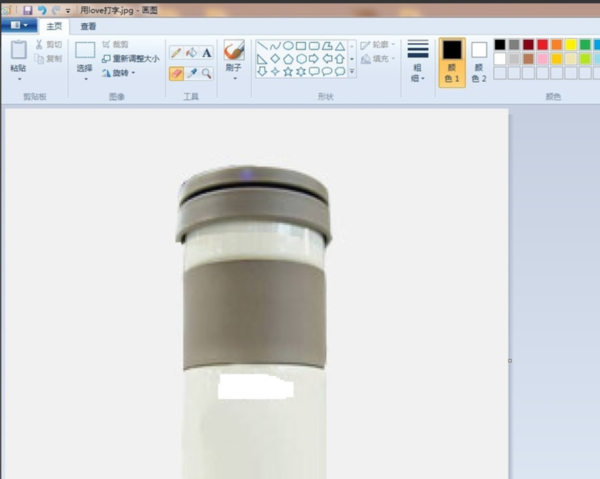Open the Customize Quick Access Toolbar arrow

pos(68,11)
